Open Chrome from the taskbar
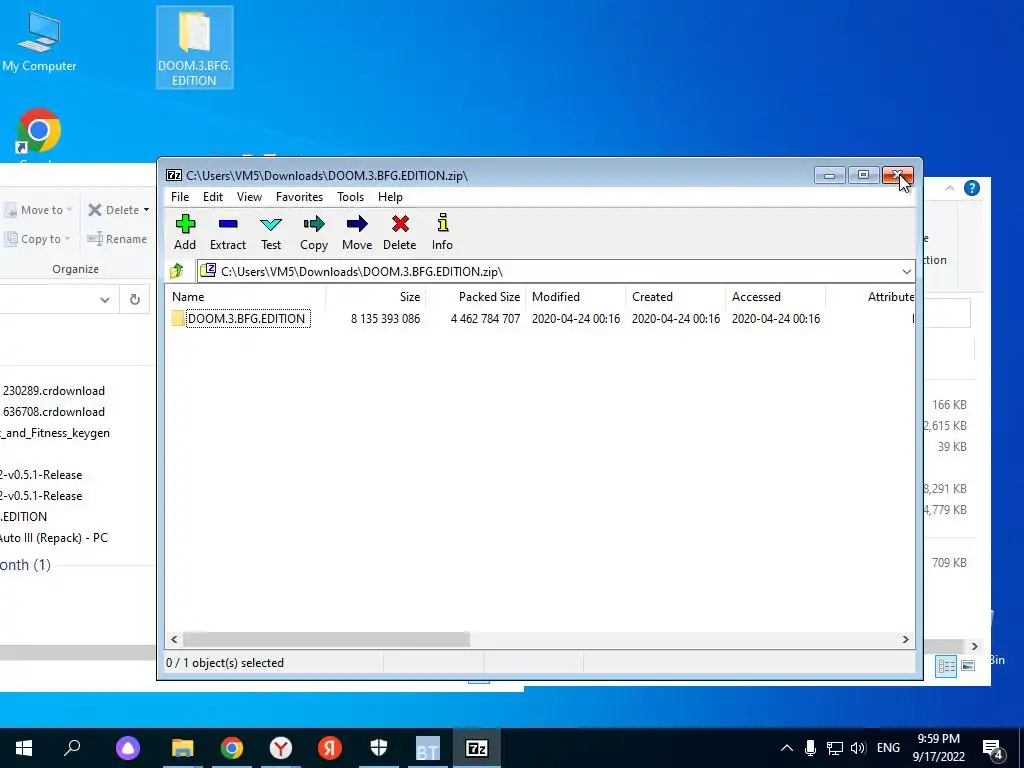Screen dimensions: 1024x768 [x=232, y=748]
